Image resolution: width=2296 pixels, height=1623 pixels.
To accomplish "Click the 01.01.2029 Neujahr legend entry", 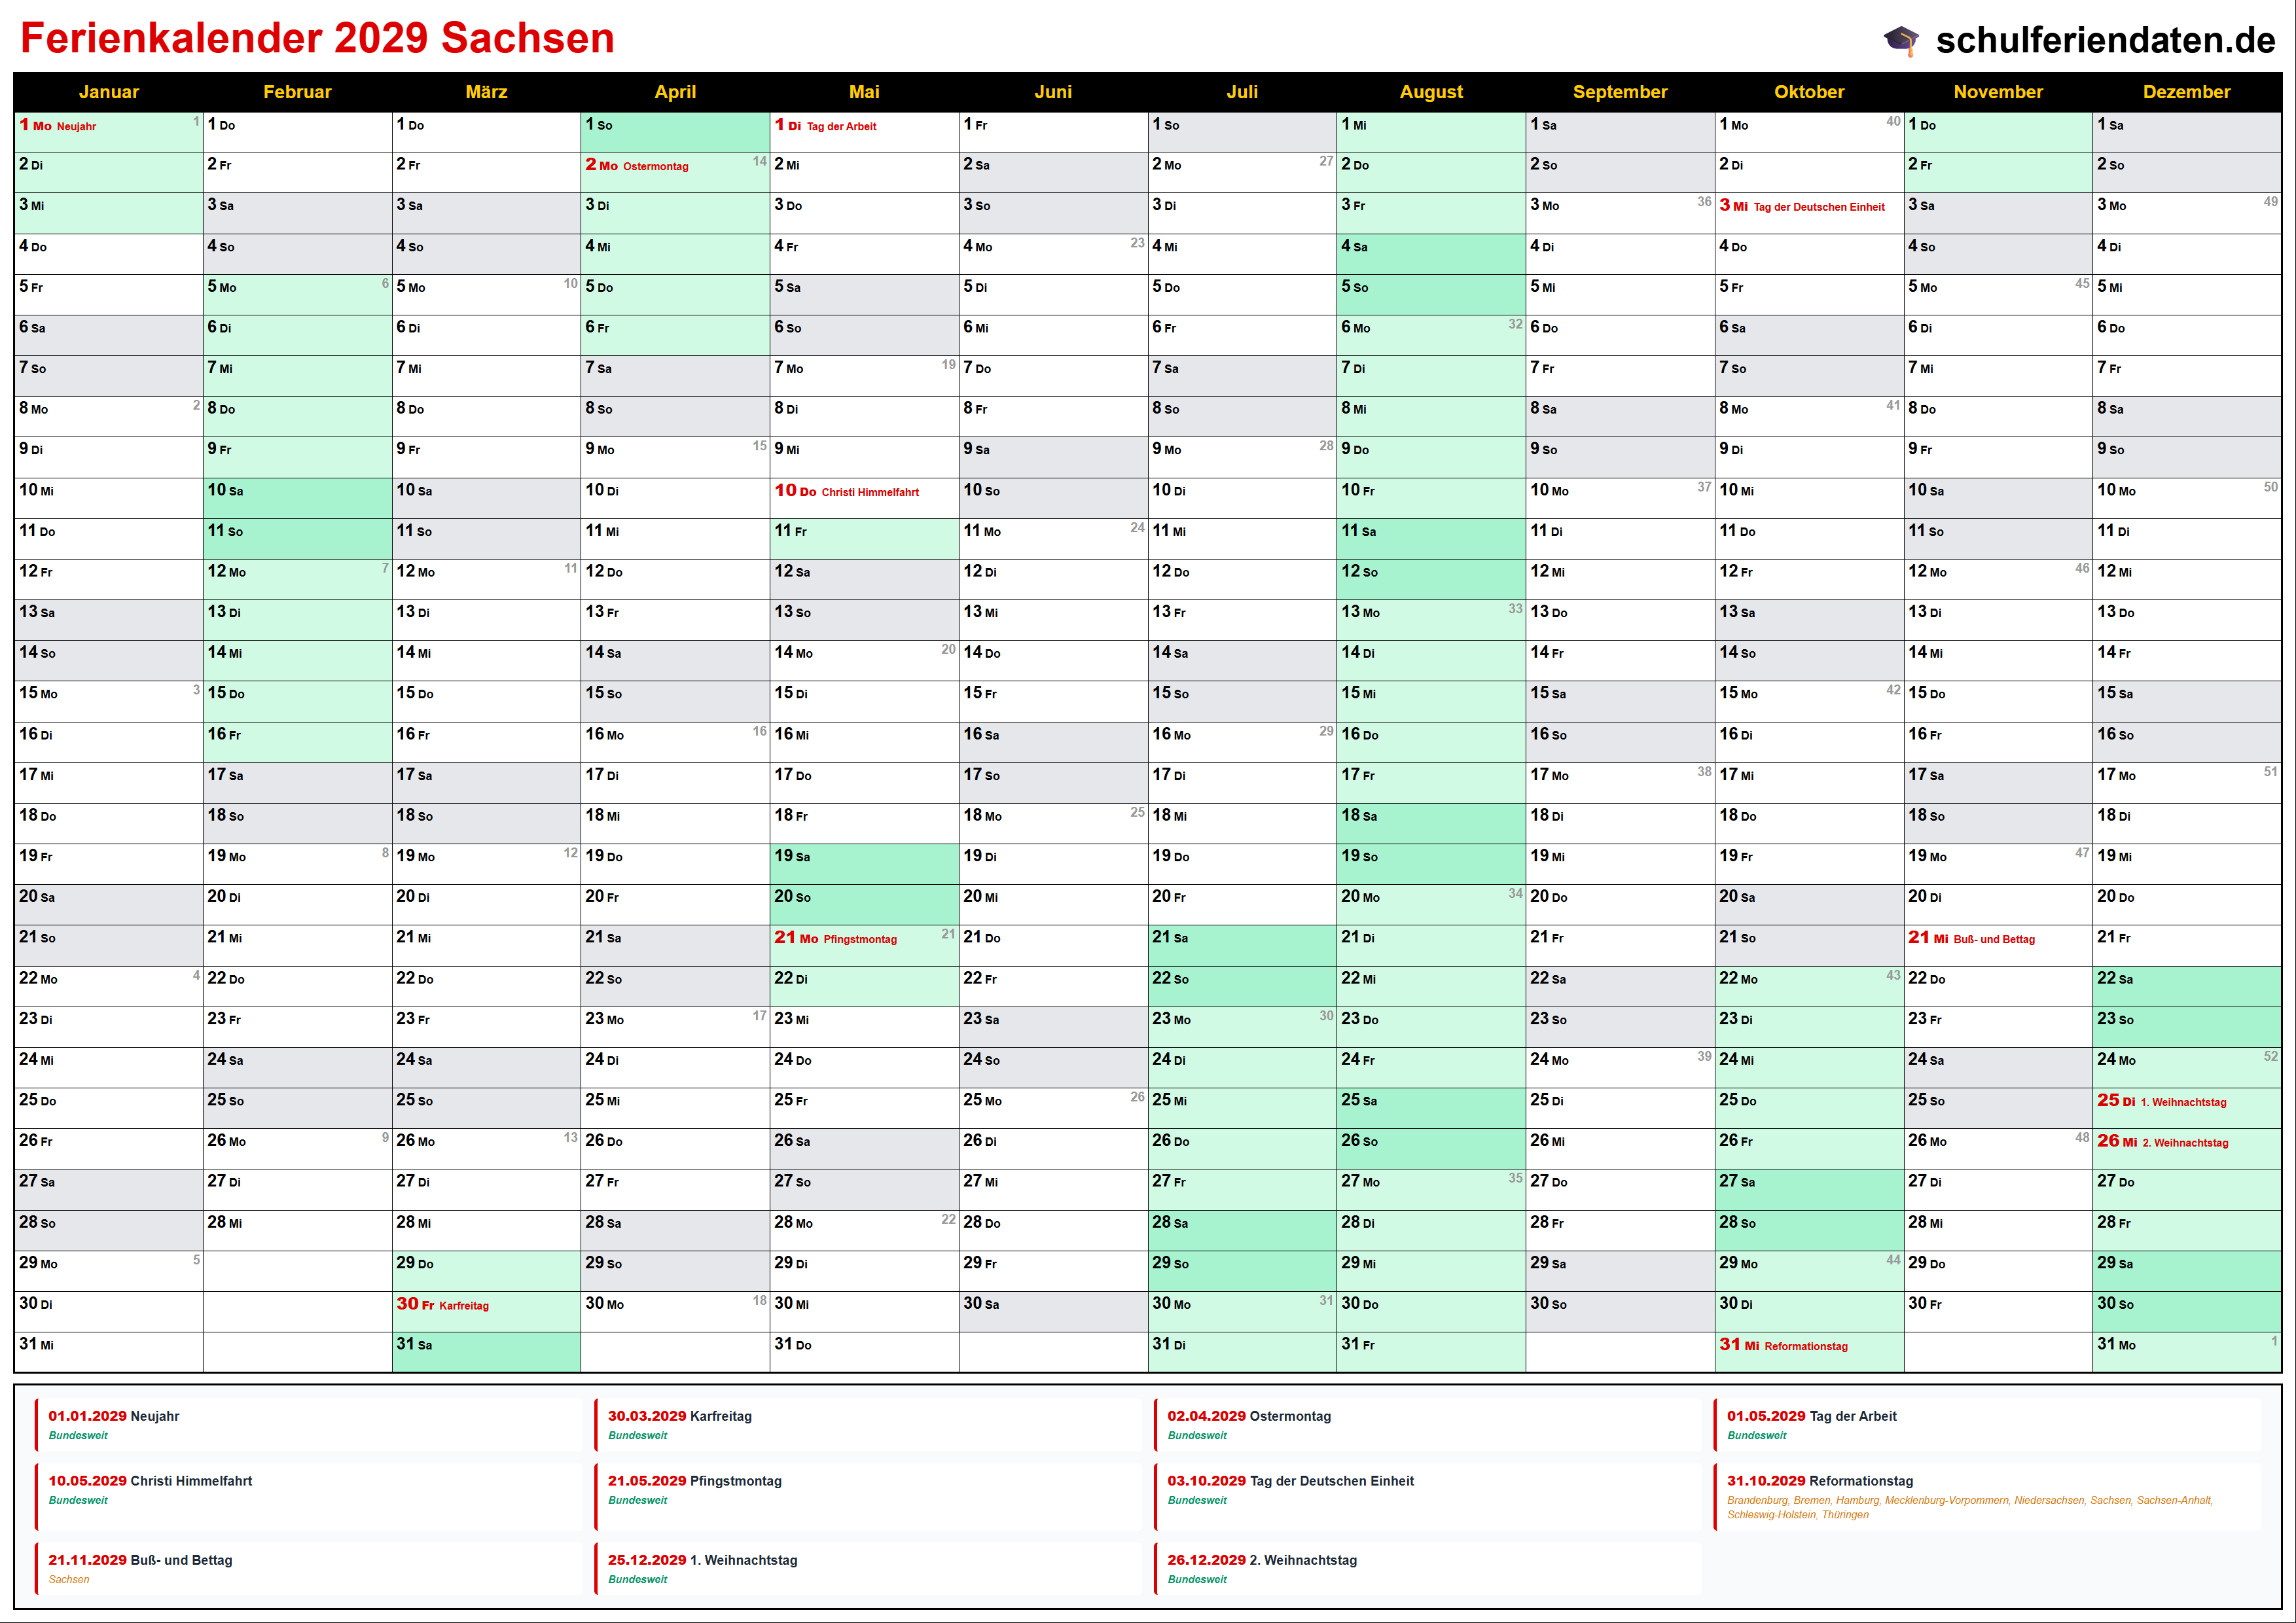I will tap(114, 1417).
